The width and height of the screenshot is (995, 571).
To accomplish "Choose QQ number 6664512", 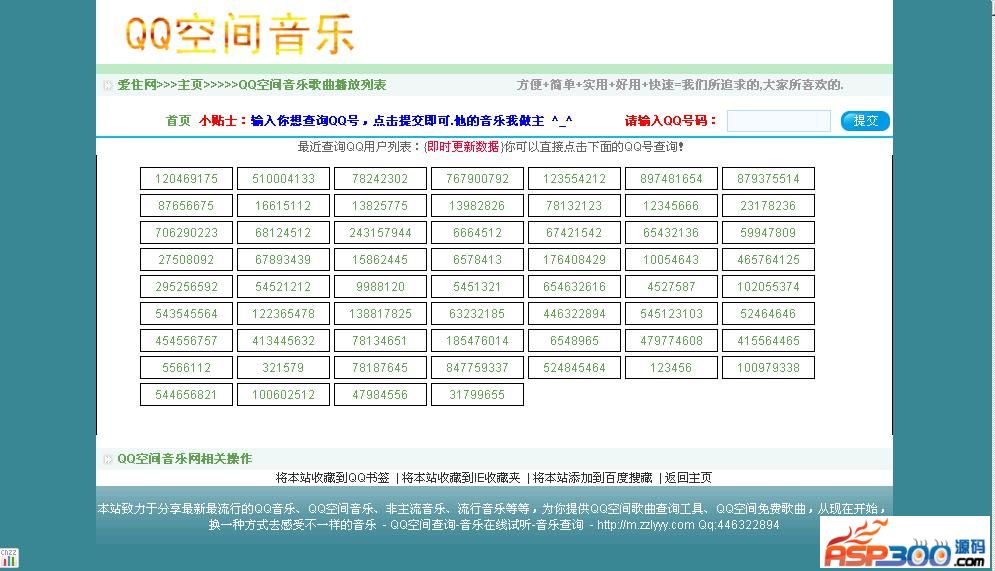I will (x=478, y=233).
